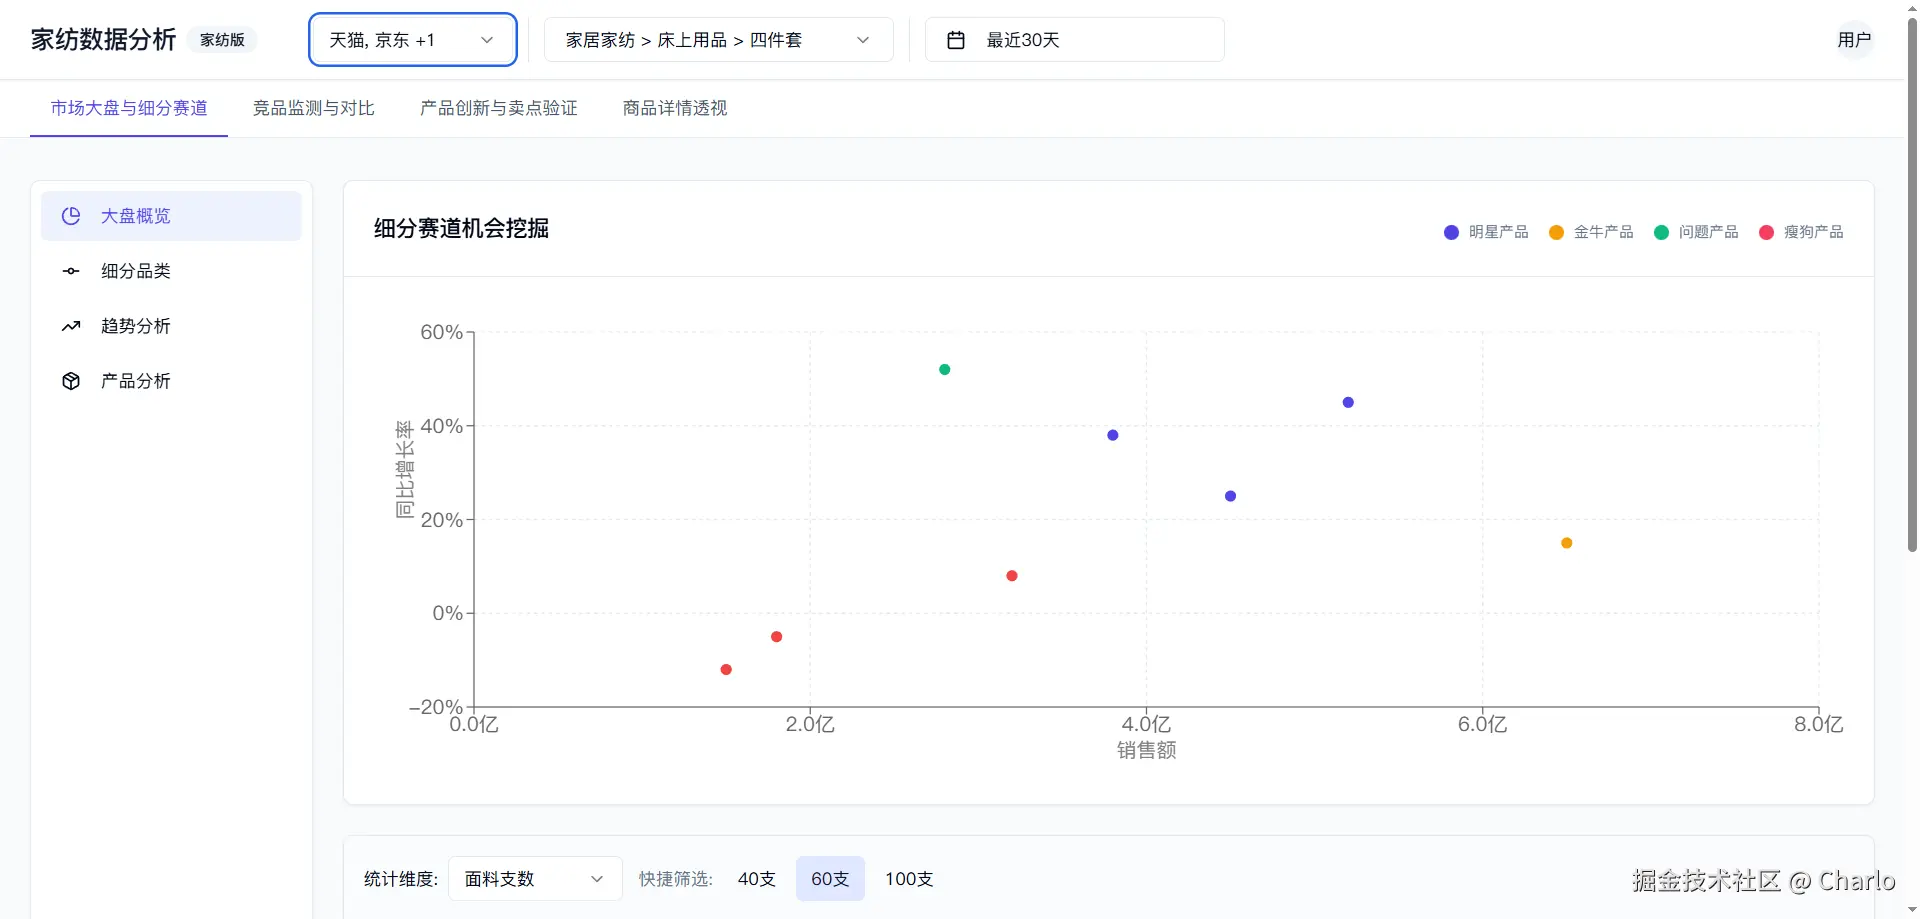Click the lowest red scatter point
Screen dimensions: 1920x919
(726, 670)
